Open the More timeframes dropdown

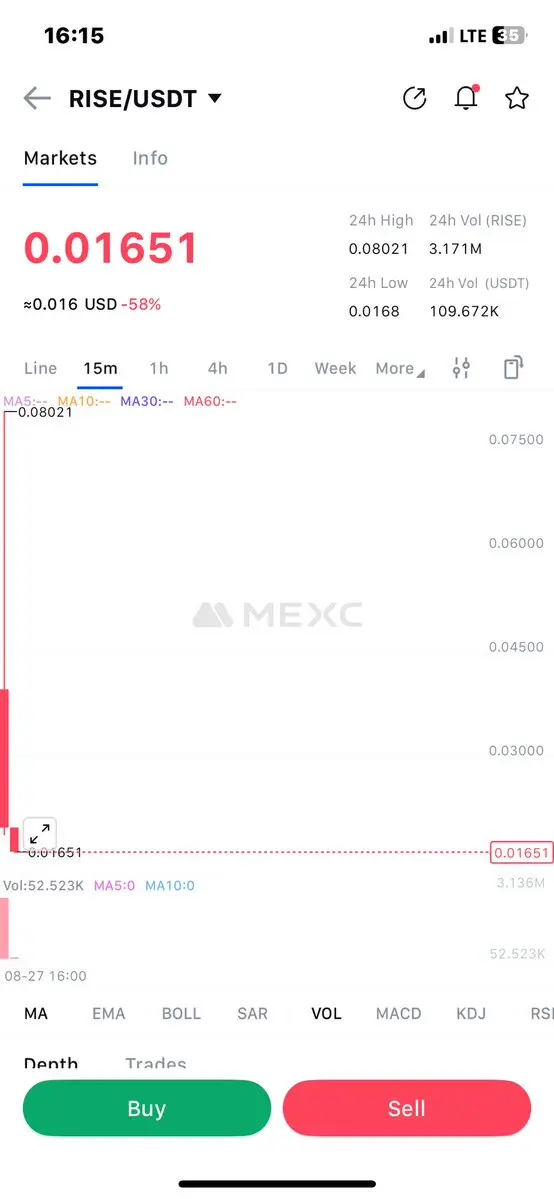point(399,369)
